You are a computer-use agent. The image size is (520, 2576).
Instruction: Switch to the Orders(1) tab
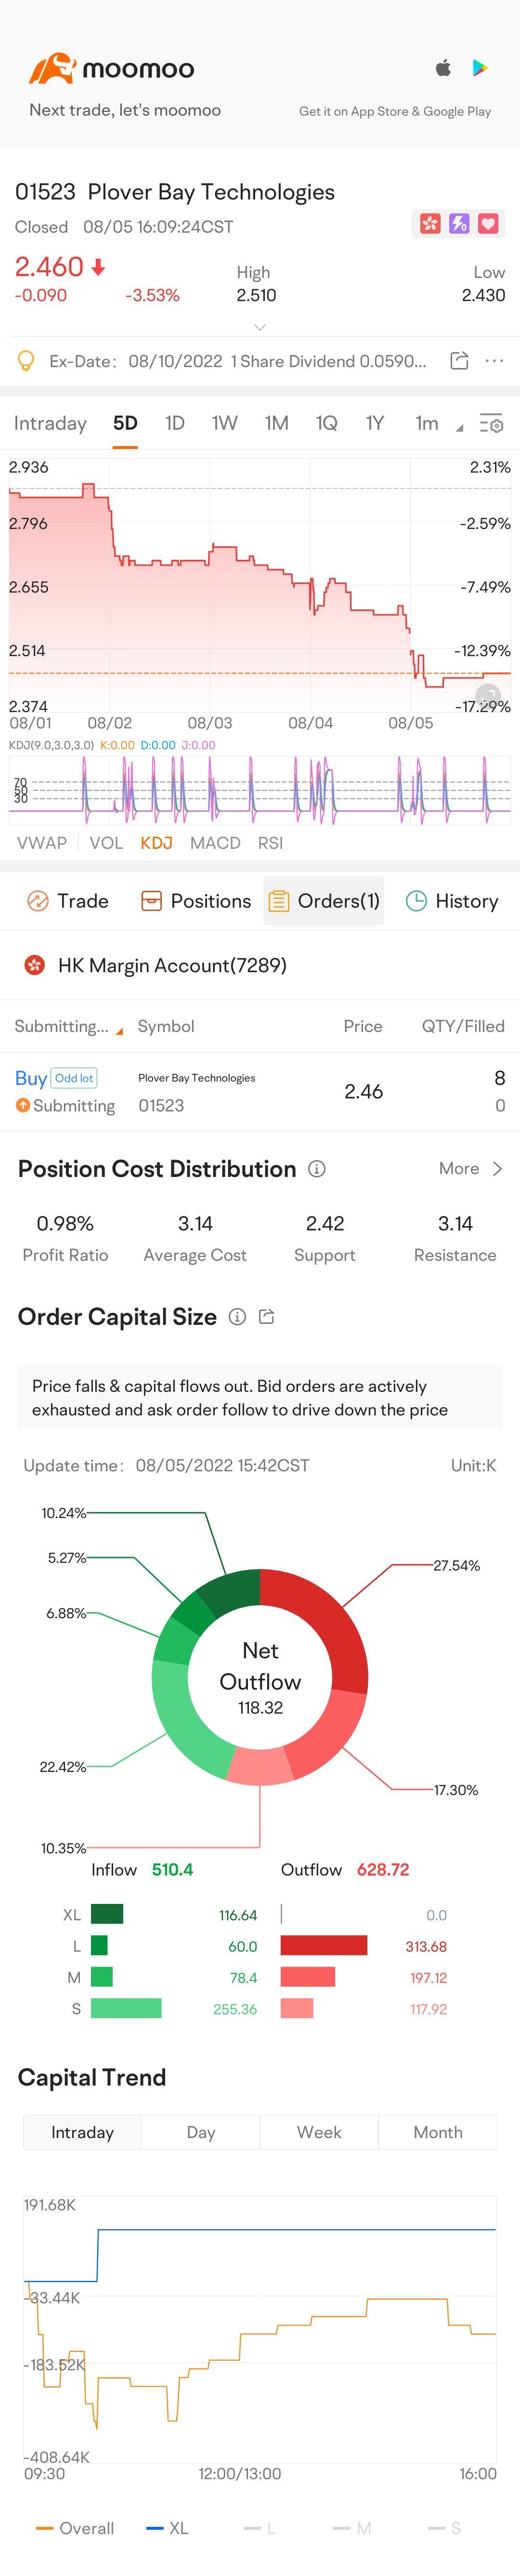(x=324, y=901)
